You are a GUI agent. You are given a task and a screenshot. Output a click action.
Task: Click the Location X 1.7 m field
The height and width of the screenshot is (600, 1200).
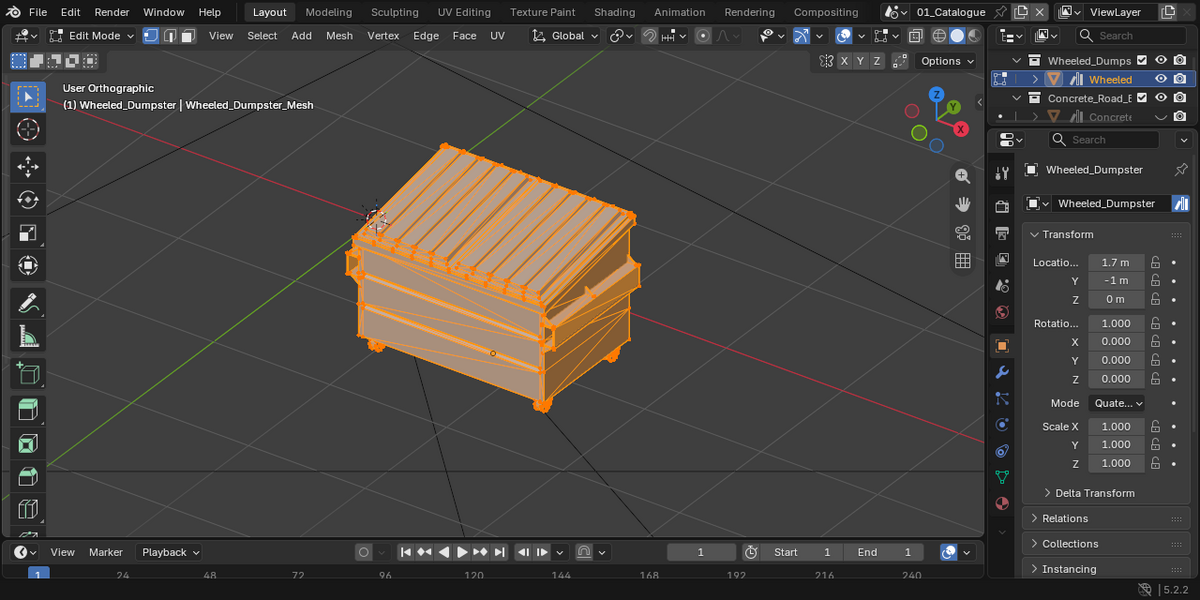[x=1116, y=262]
